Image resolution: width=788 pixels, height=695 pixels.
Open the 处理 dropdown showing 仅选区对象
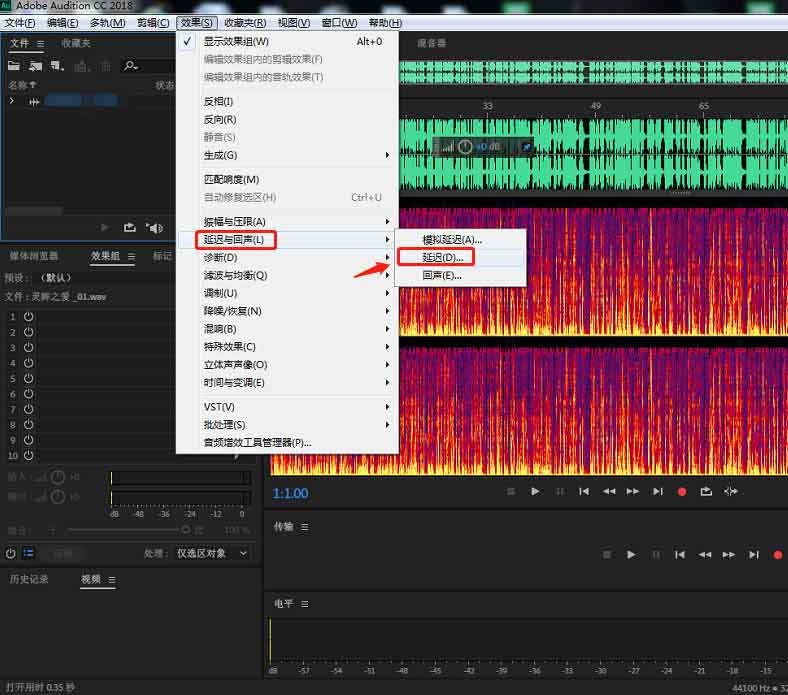tap(213, 553)
